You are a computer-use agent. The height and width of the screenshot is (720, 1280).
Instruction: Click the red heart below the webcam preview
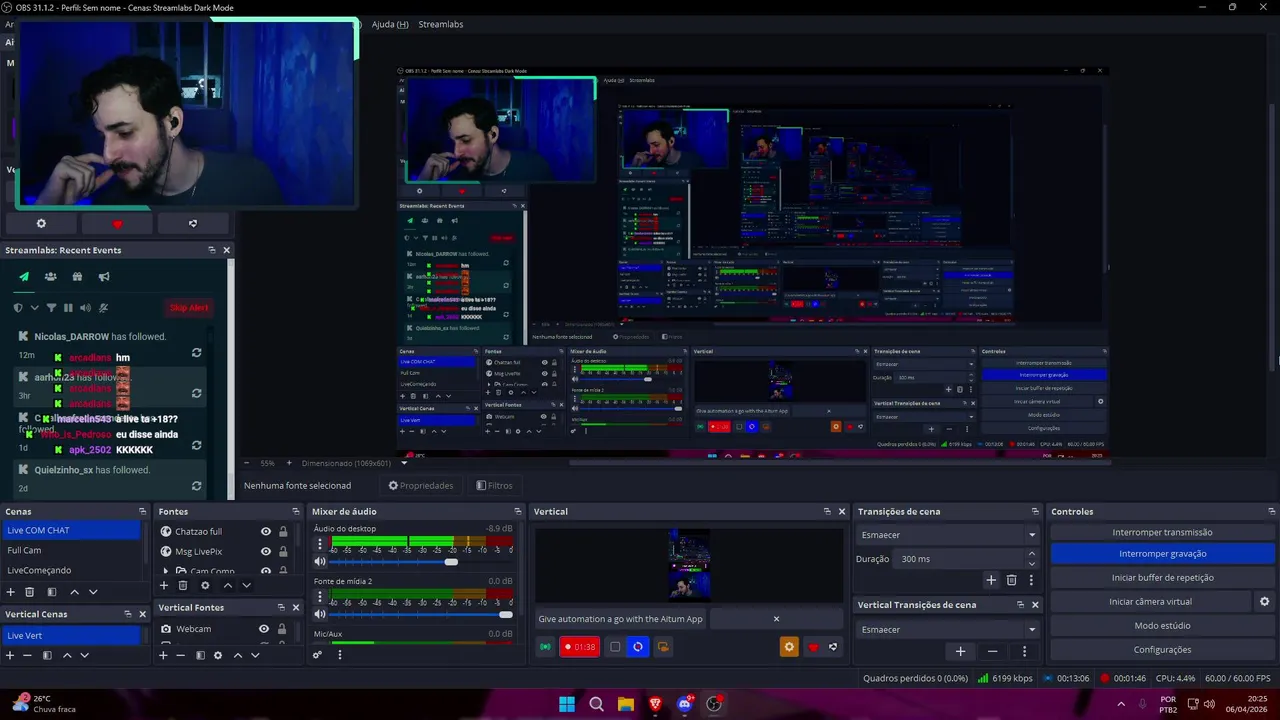117,224
